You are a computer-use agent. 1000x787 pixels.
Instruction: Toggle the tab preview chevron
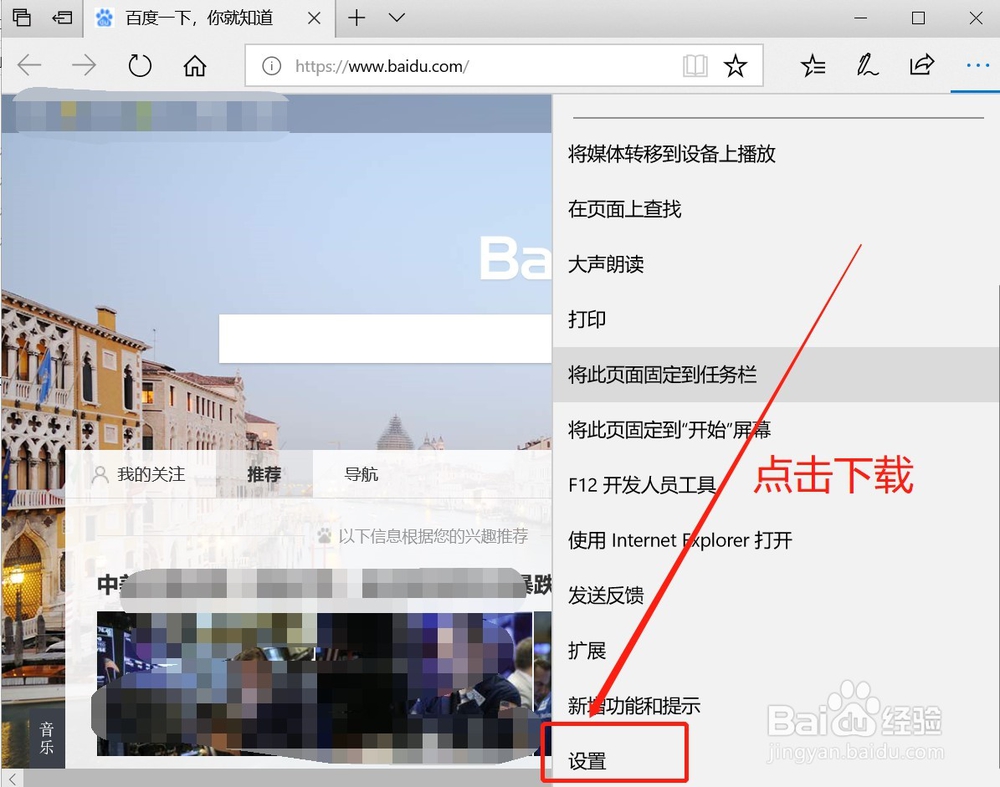click(396, 18)
